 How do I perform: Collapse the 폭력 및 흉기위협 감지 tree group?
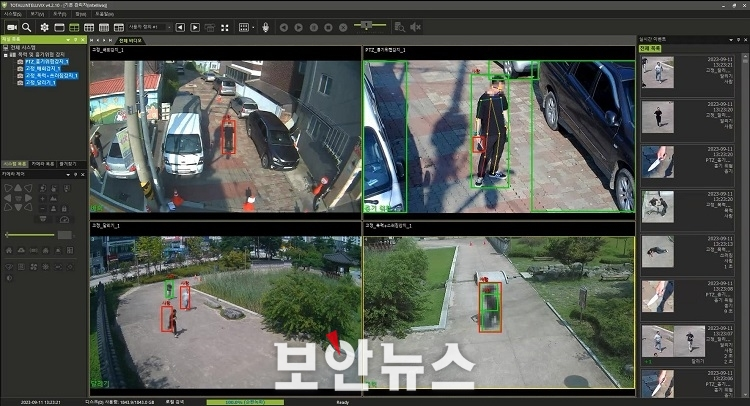(x=6, y=55)
